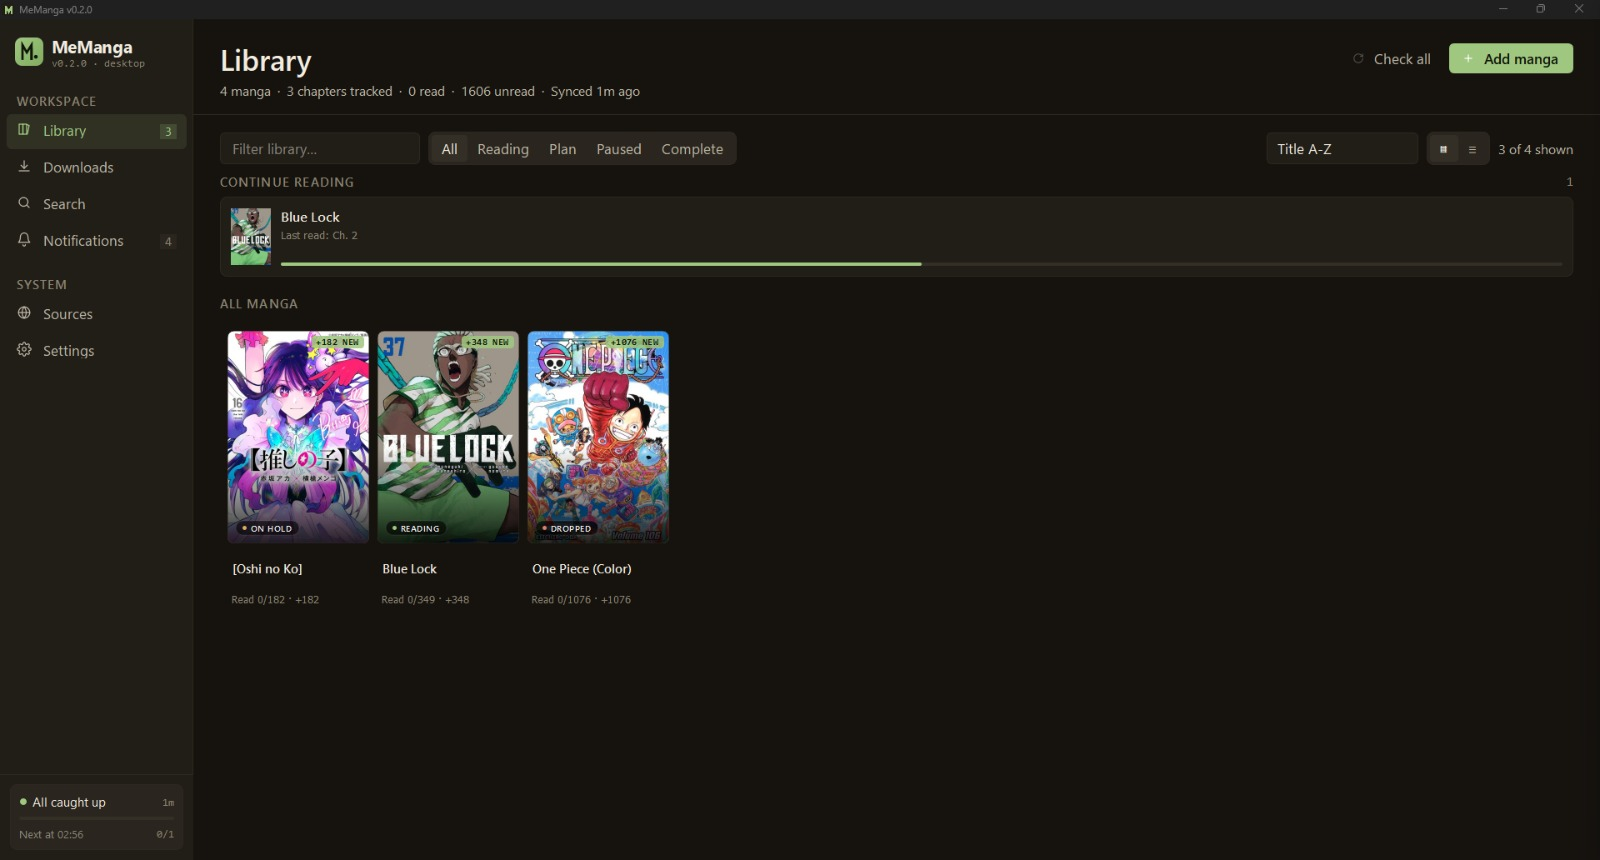Screen dimensions: 1600x860
Task: Click the refresh icon beside Check all
Action: (1358, 59)
